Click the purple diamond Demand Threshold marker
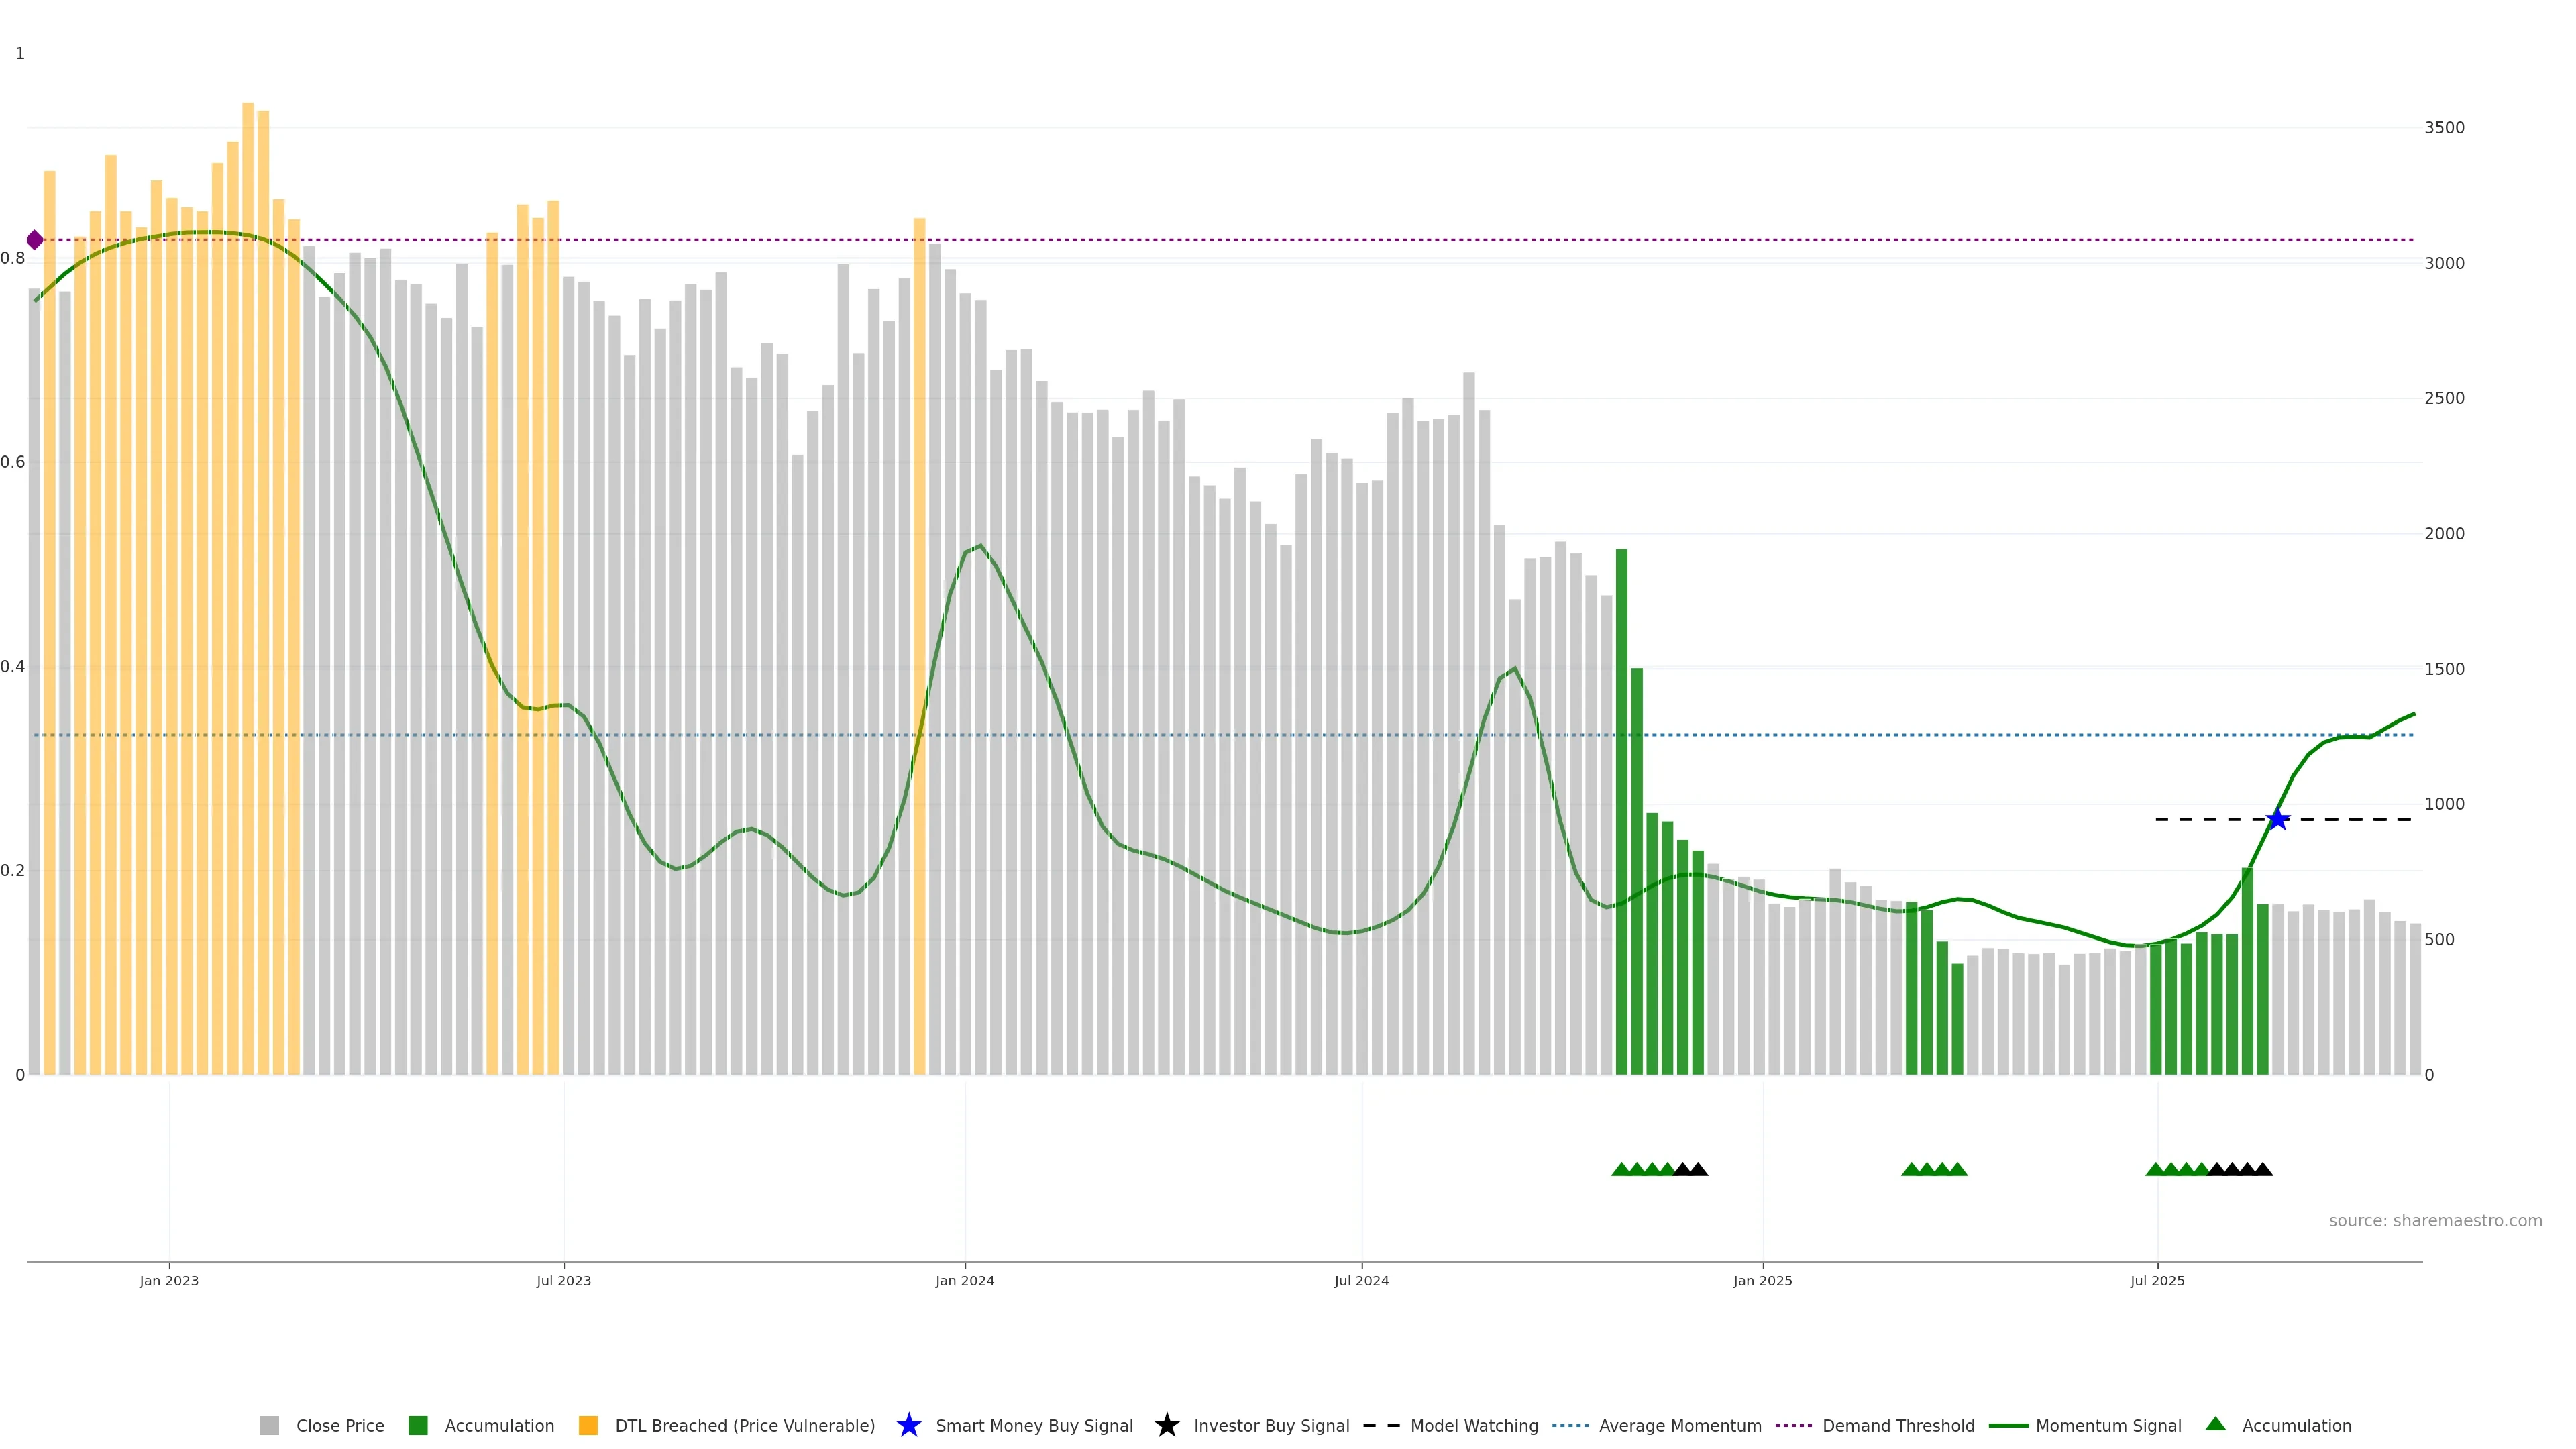Image resolution: width=2576 pixels, height=1449 pixels. pyautogui.click(x=35, y=240)
